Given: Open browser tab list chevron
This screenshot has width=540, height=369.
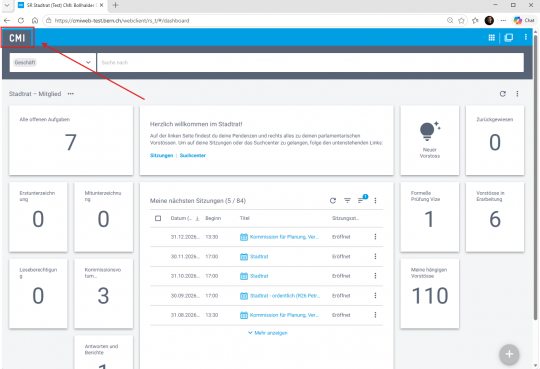Looking at the screenshot, I should [x=7, y=5].
